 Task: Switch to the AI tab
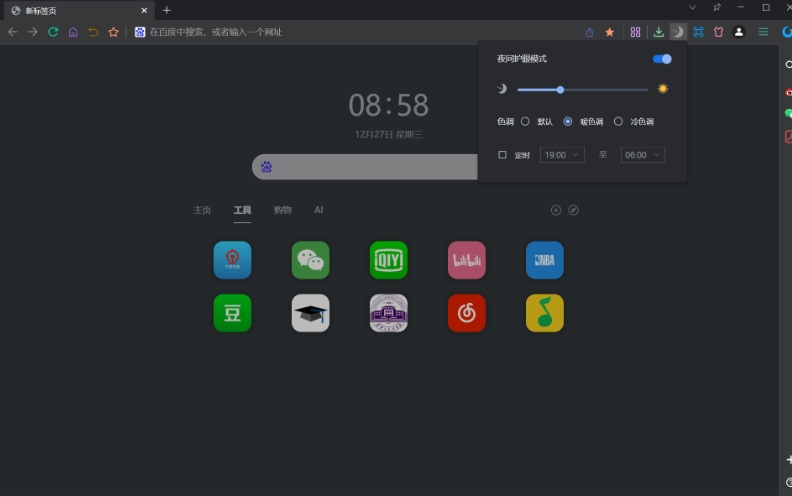pyautogui.click(x=318, y=210)
